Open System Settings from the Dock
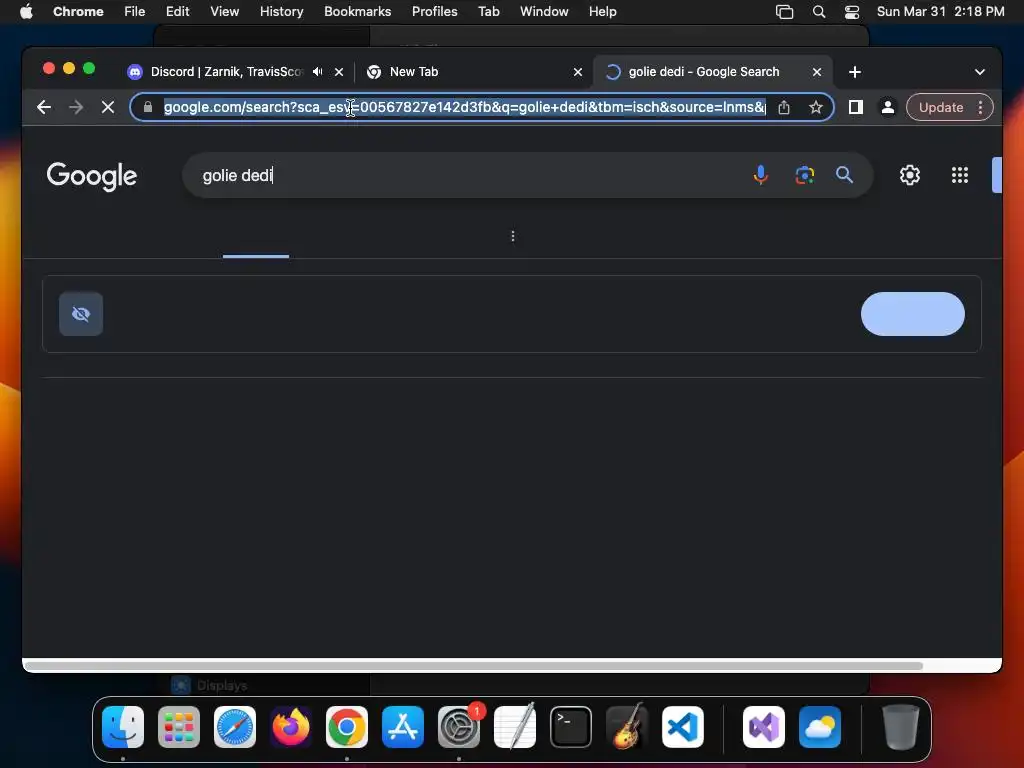Screen dimensions: 1024x768 [x=459, y=727]
